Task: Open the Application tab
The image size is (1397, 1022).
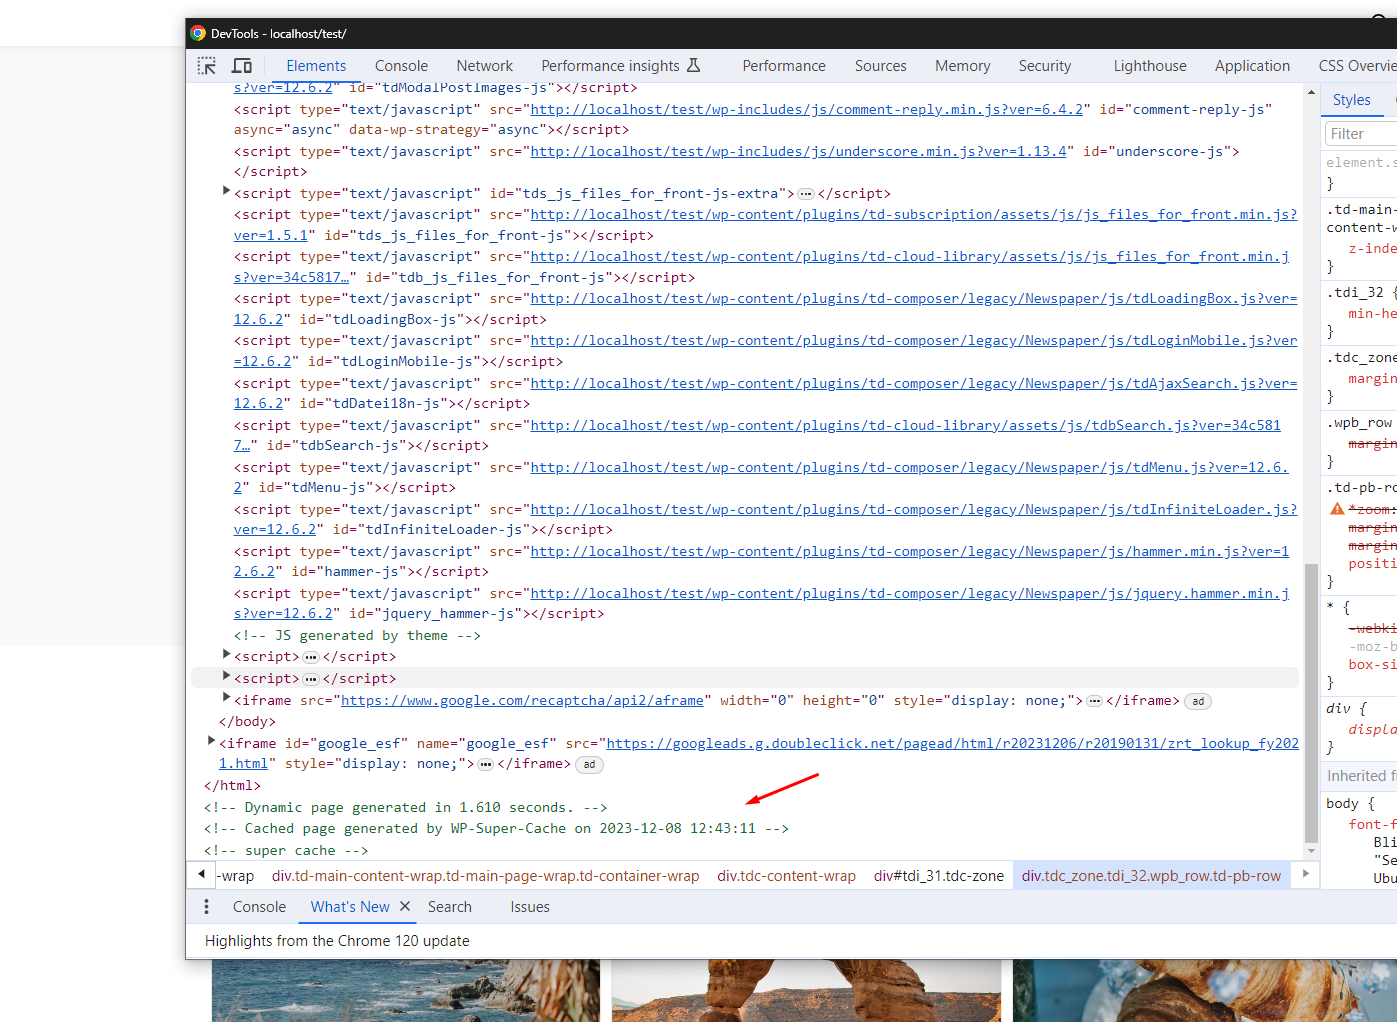Action: (1252, 66)
